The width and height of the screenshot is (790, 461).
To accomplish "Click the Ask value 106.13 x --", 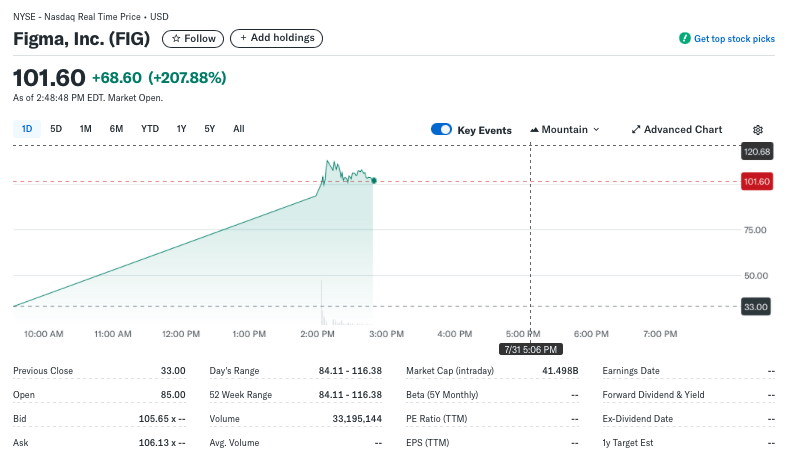I will (x=162, y=443).
